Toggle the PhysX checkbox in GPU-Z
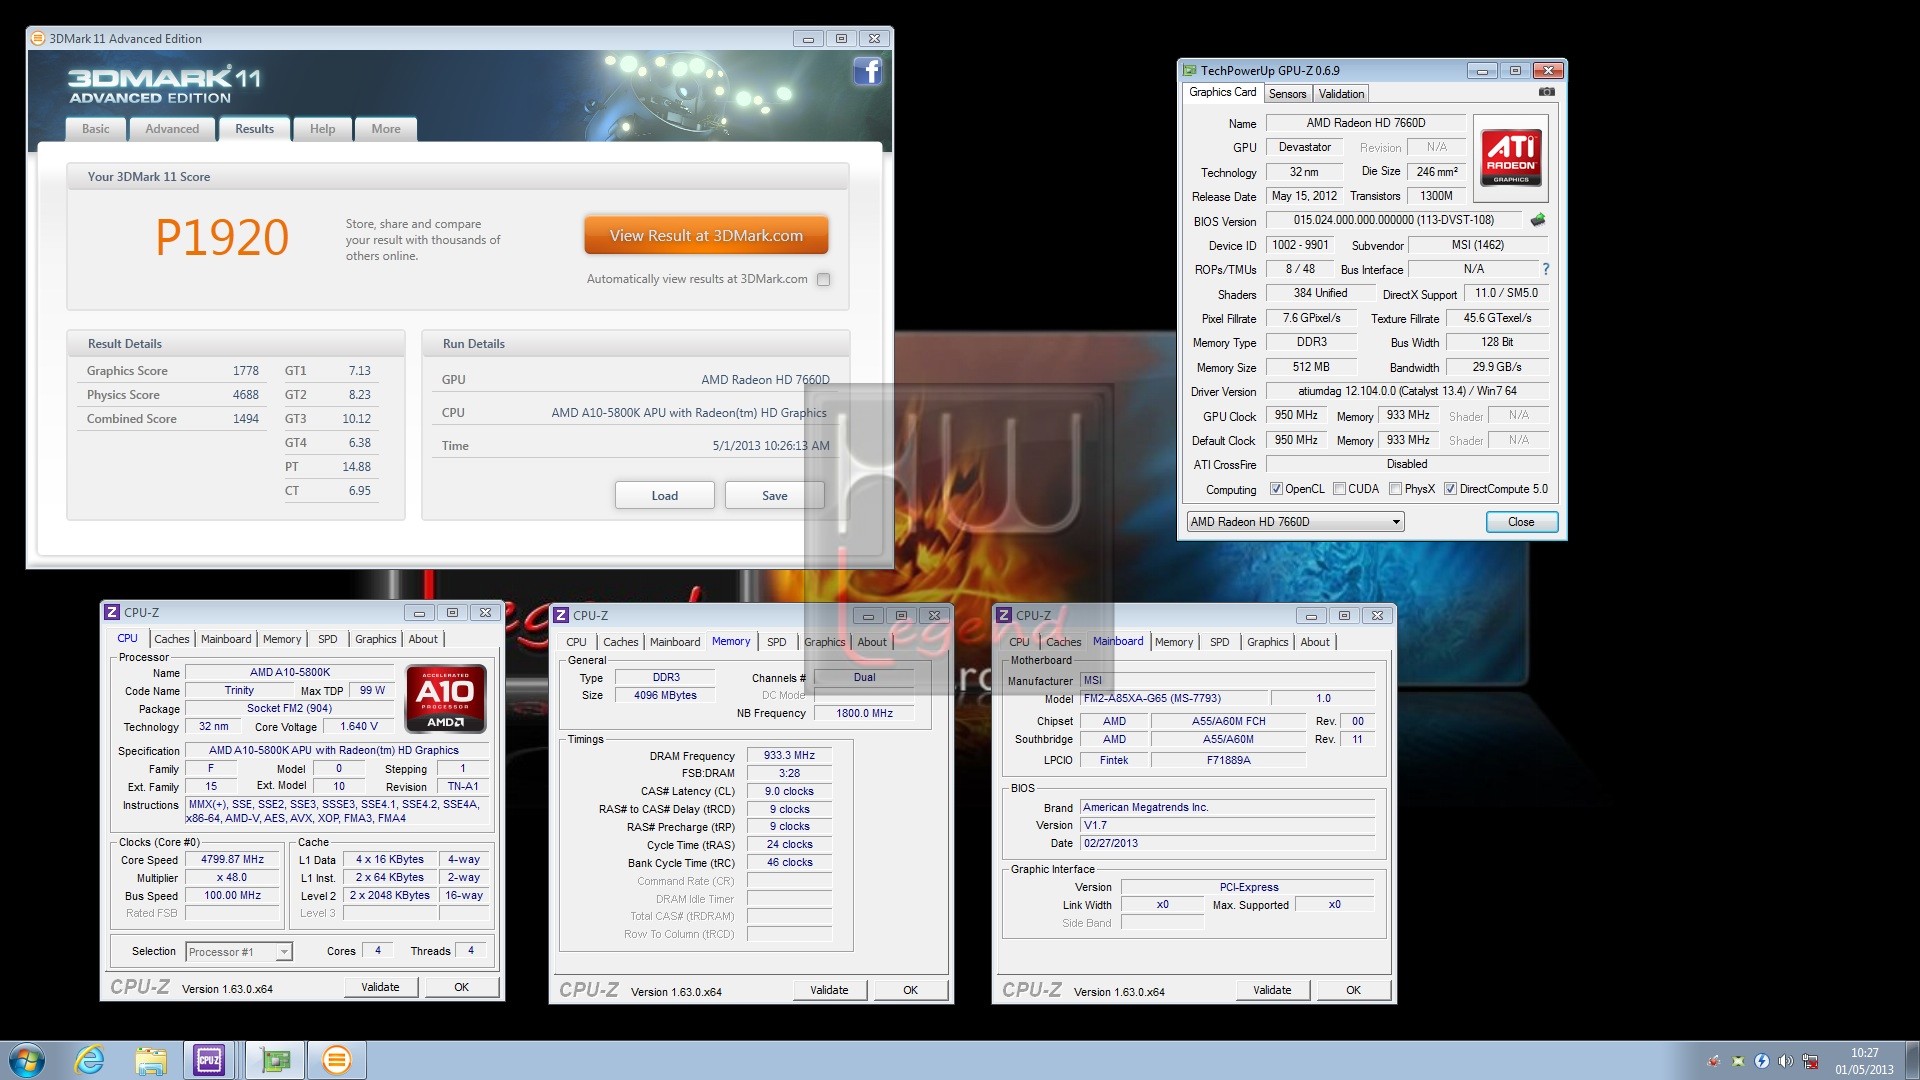The width and height of the screenshot is (1920, 1080). pos(1395,489)
